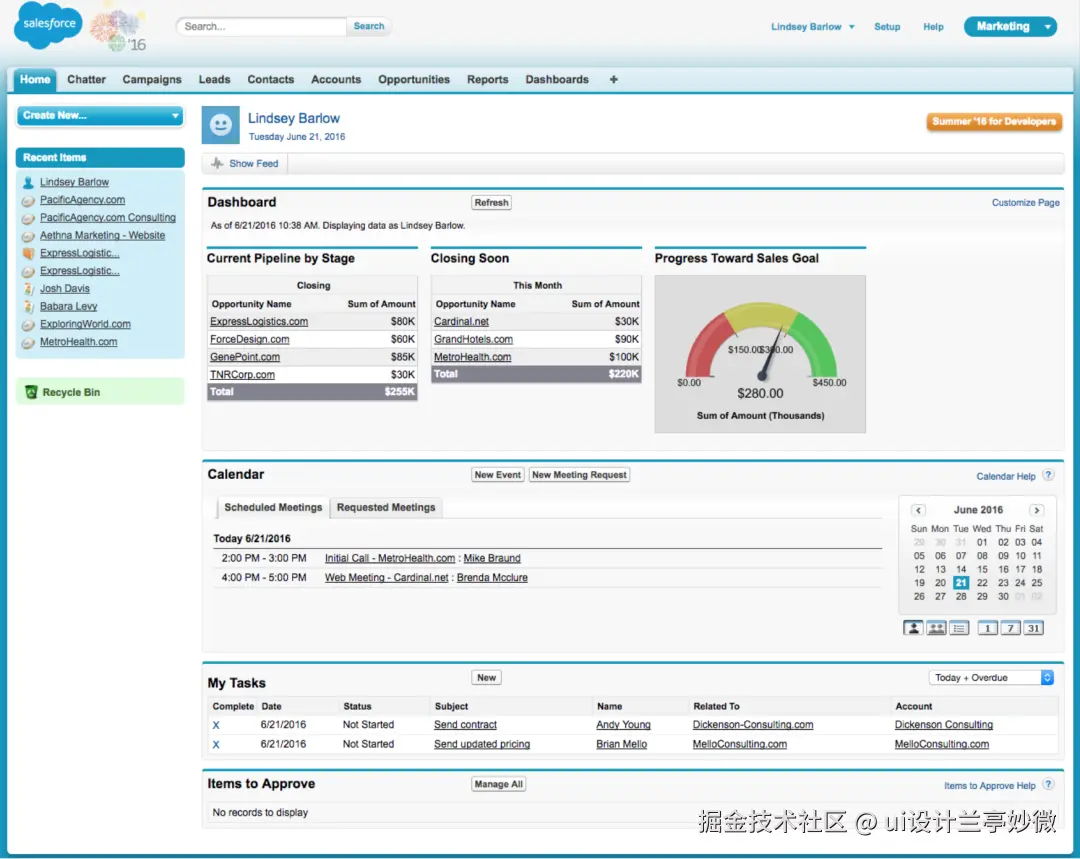The height and width of the screenshot is (859, 1080).
Task: Click the Items to Approve Help question icon
Action: click(1048, 785)
